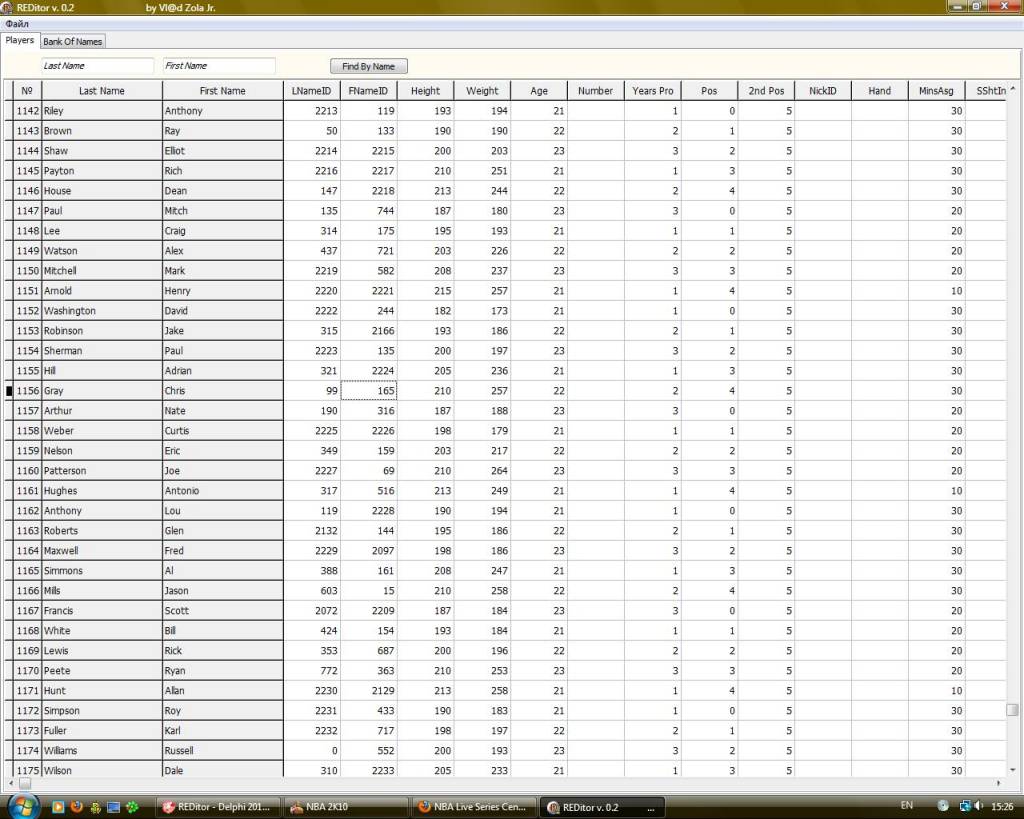Launch Firefox from the quick launch bar
1024x819 pixels.
tap(76, 807)
